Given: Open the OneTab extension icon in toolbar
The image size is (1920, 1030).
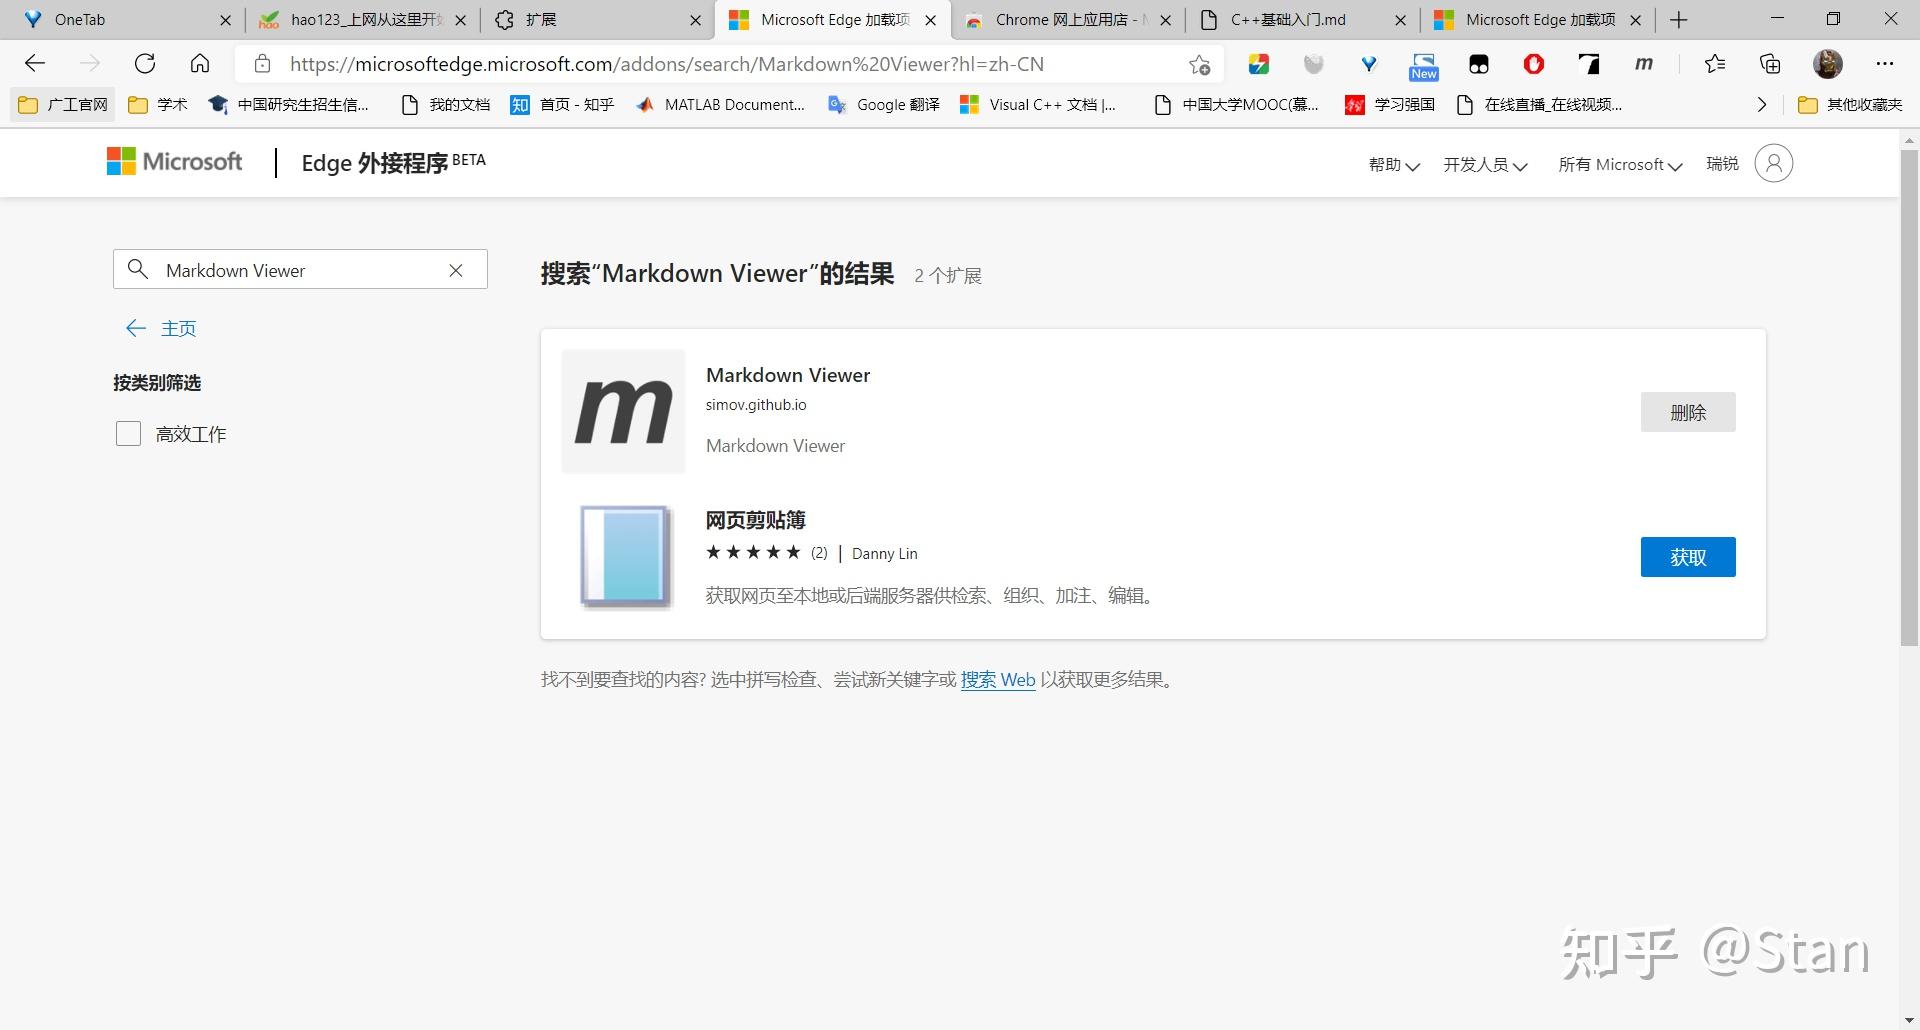Looking at the screenshot, I should pos(1369,64).
